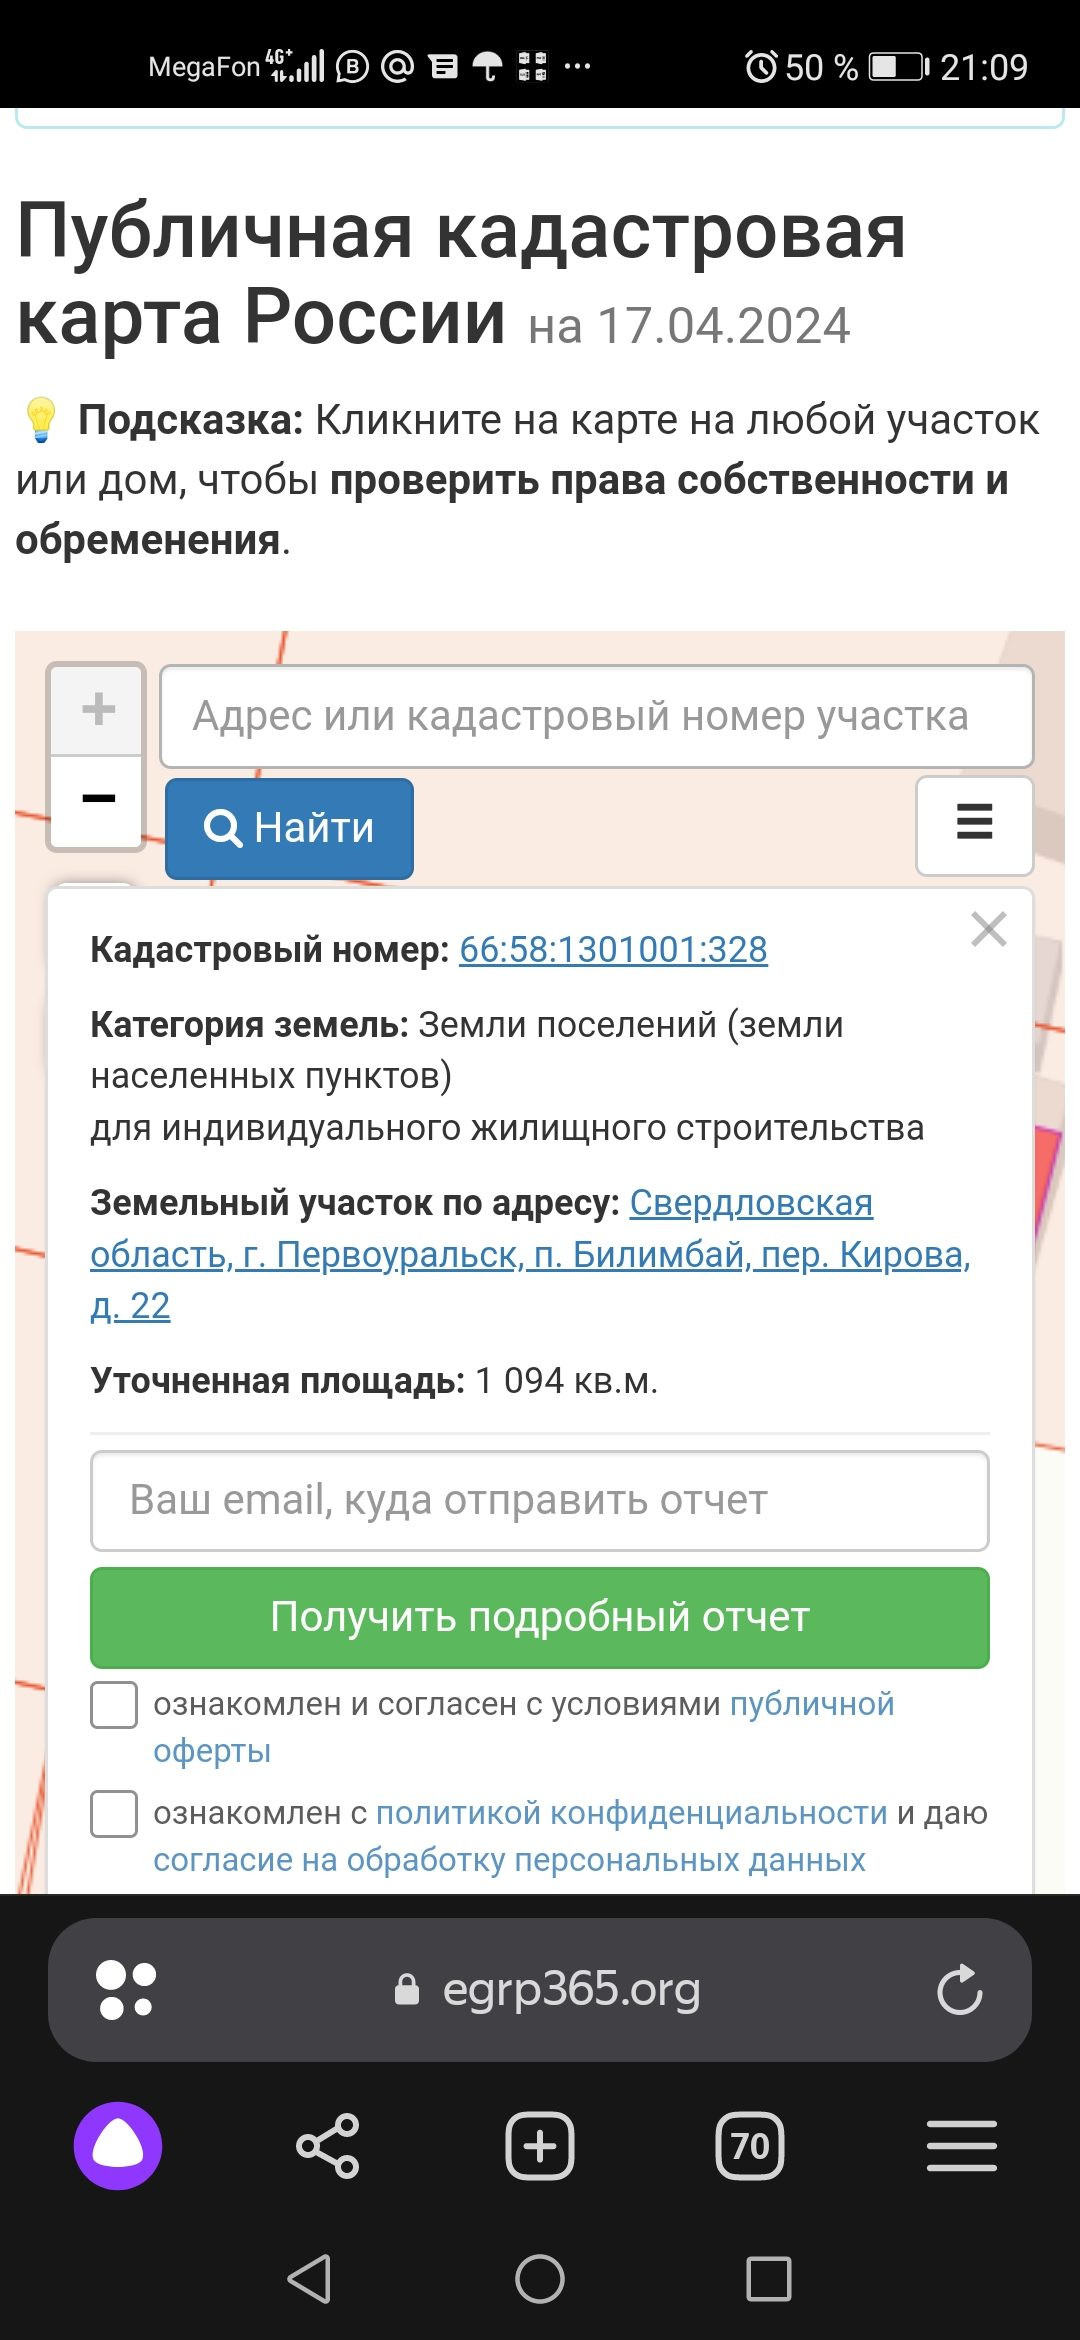Tap the email input for the report
The image size is (1080, 2340).
coord(540,1501)
